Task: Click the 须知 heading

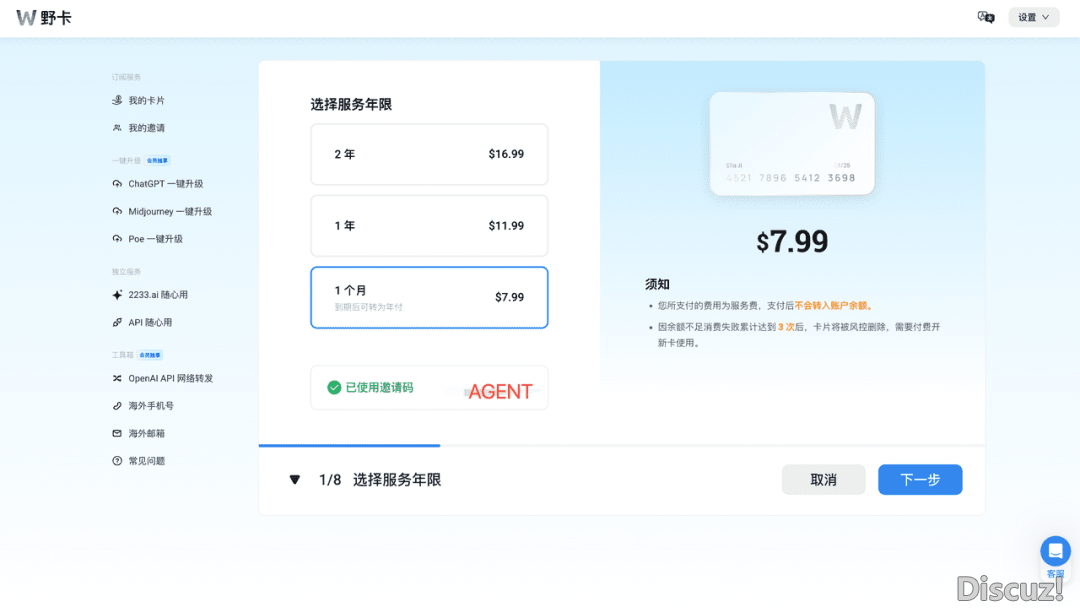Action: coord(657,284)
